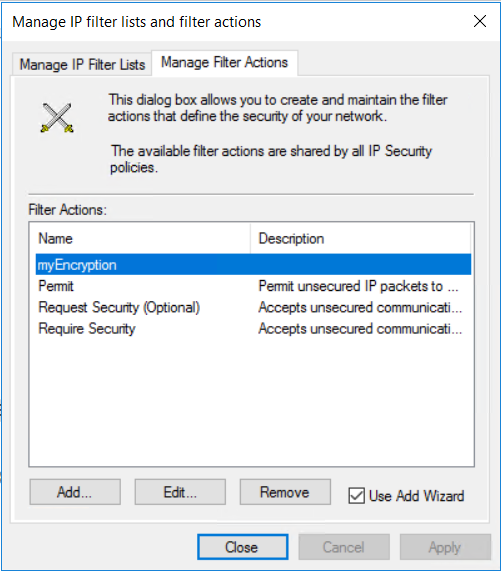
Task: Click the Add... button
Action: tap(75, 492)
